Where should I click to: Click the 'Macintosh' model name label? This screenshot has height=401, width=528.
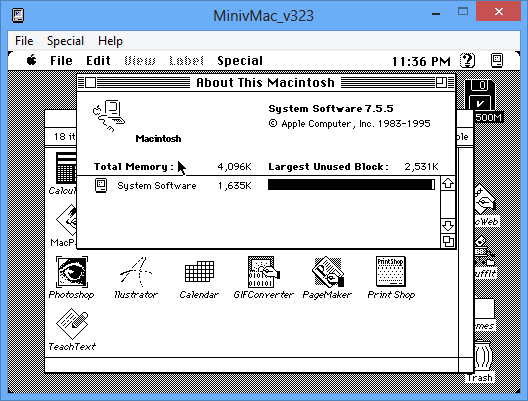[158, 139]
